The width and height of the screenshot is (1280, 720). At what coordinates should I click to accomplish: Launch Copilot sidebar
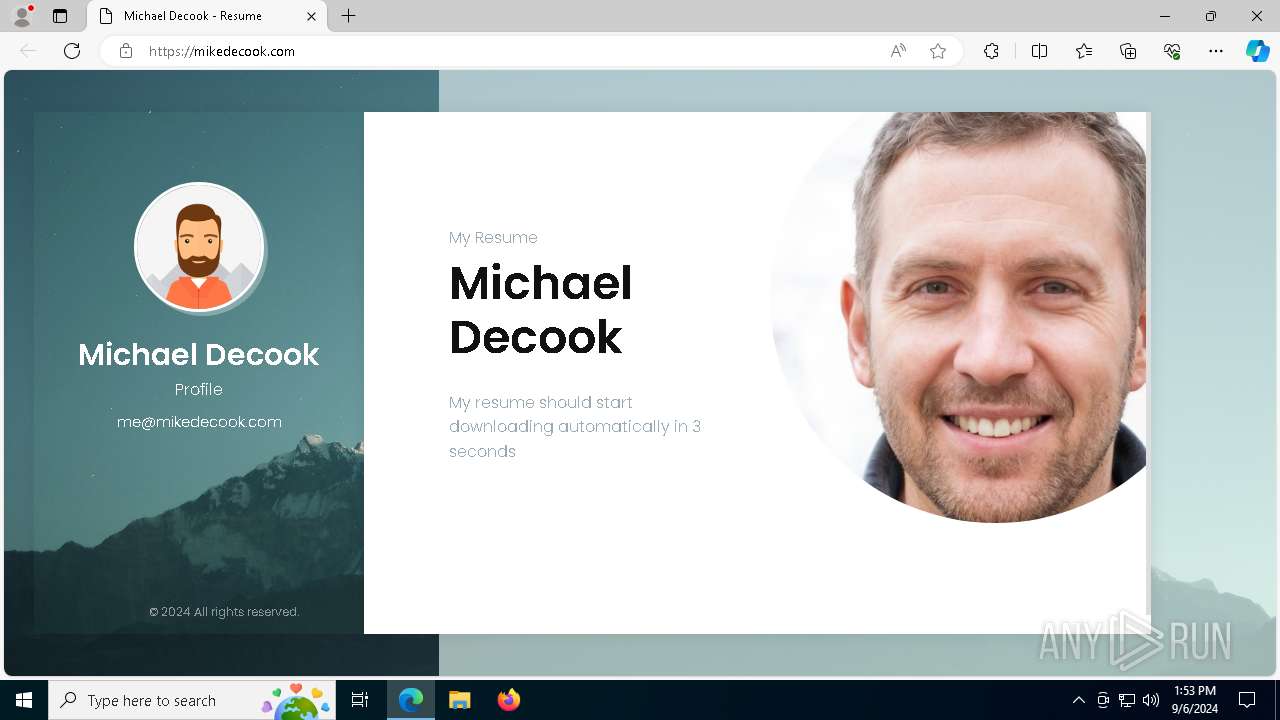[1257, 51]
